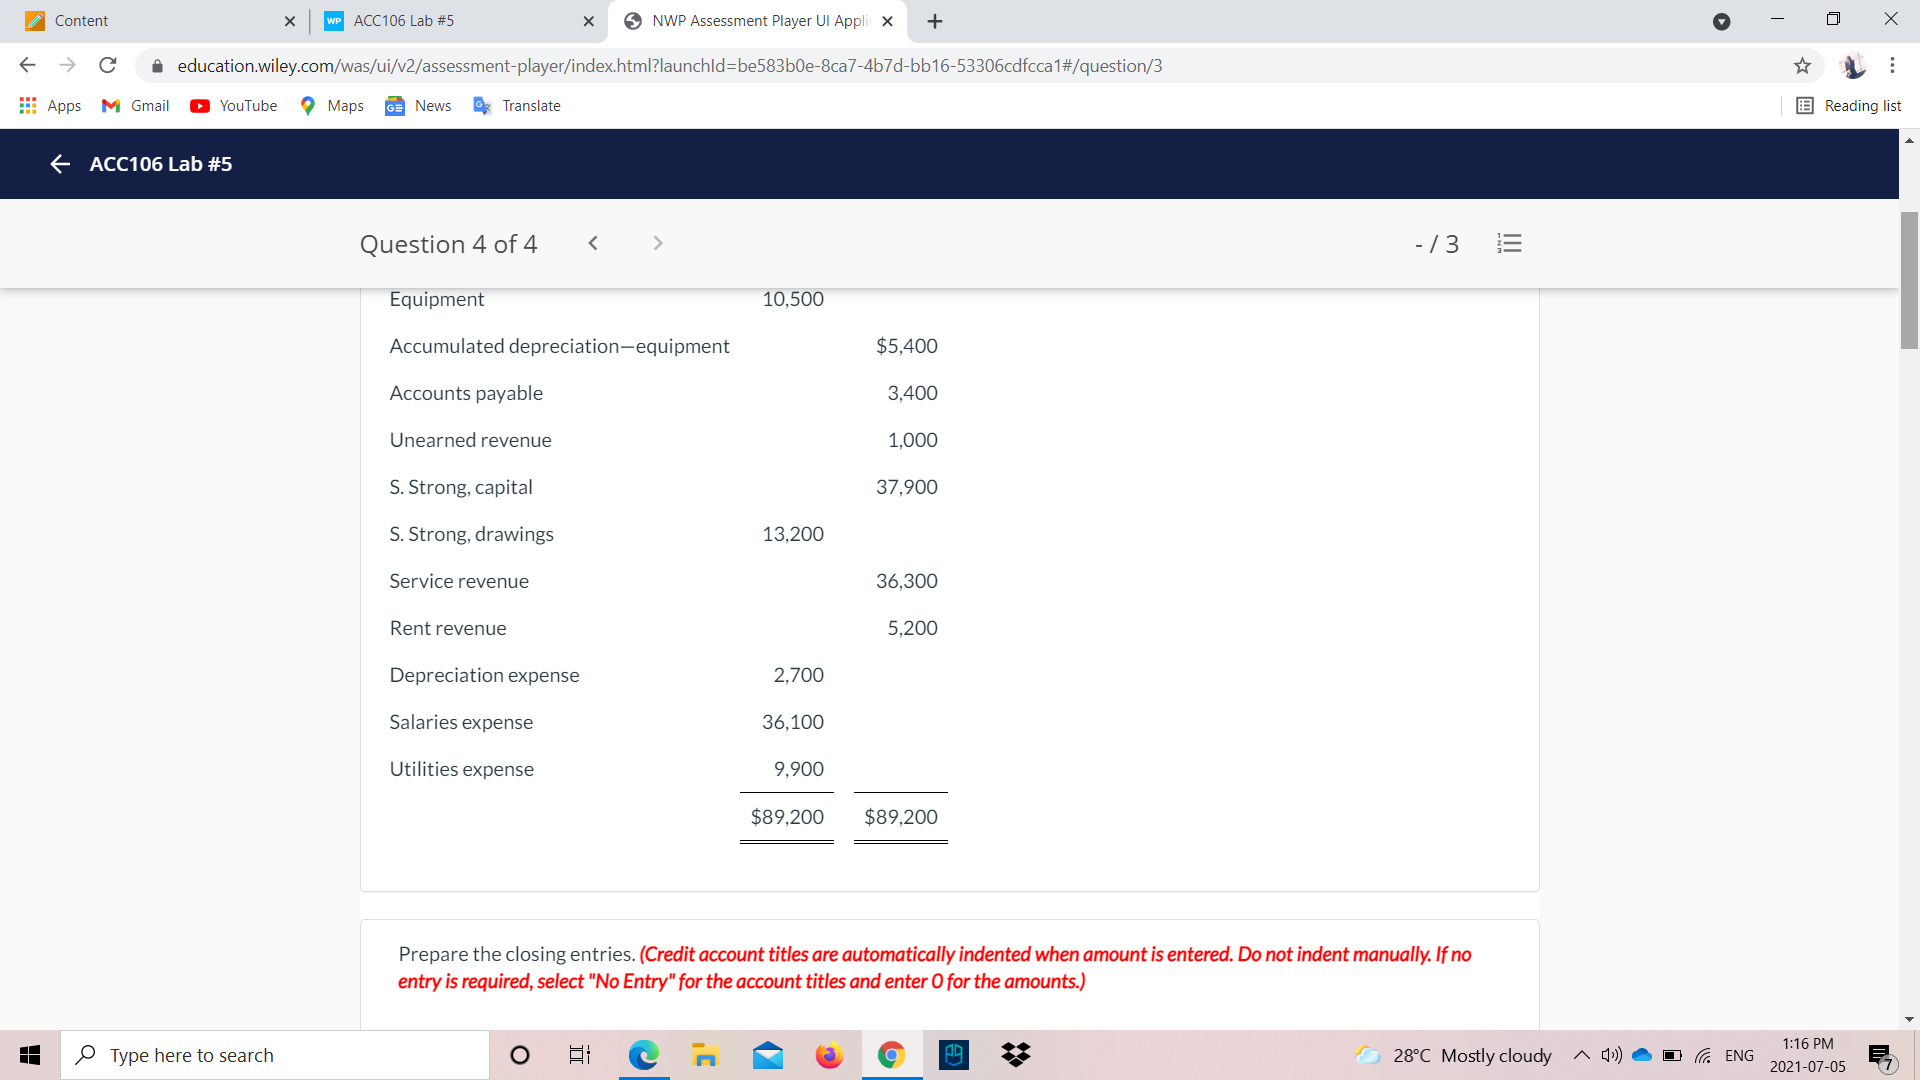The height and width of the screenshot is (1080, 1920).
Task: Expand the hidden icons in system tray
Action: 1581,1054
